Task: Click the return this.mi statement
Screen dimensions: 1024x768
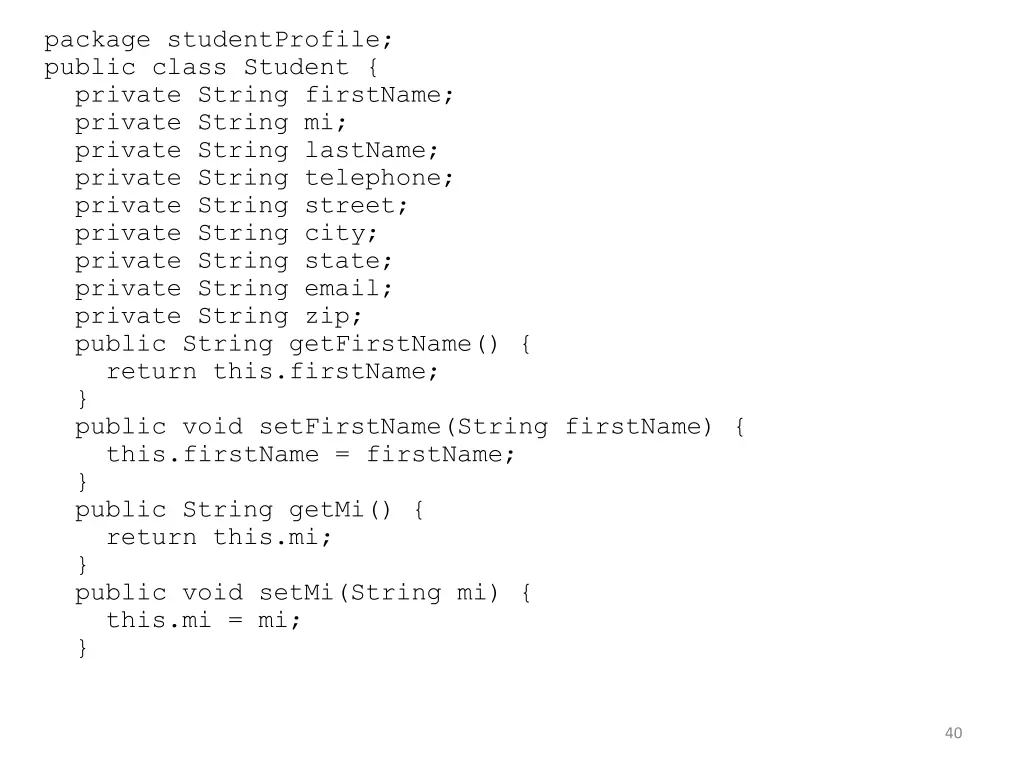Action: [x=219, y=537]
